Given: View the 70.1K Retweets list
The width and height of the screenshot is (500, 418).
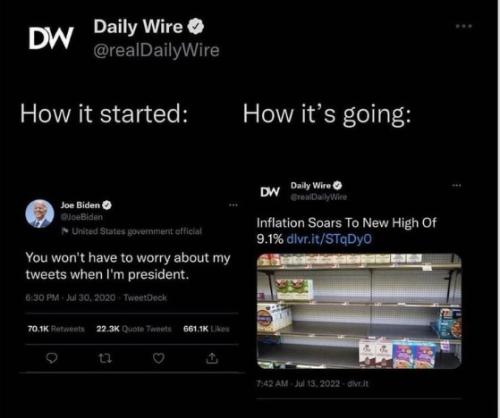Looking at the screenshot, I should 56,329.
